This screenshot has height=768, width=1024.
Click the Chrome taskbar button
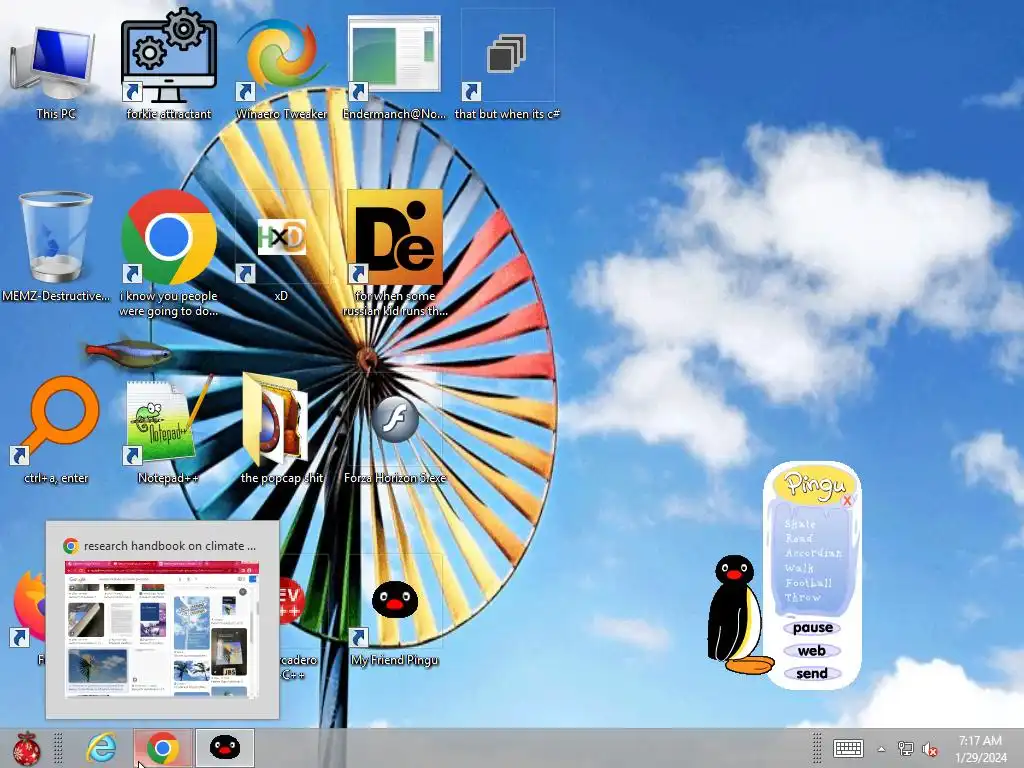point(163,748)
